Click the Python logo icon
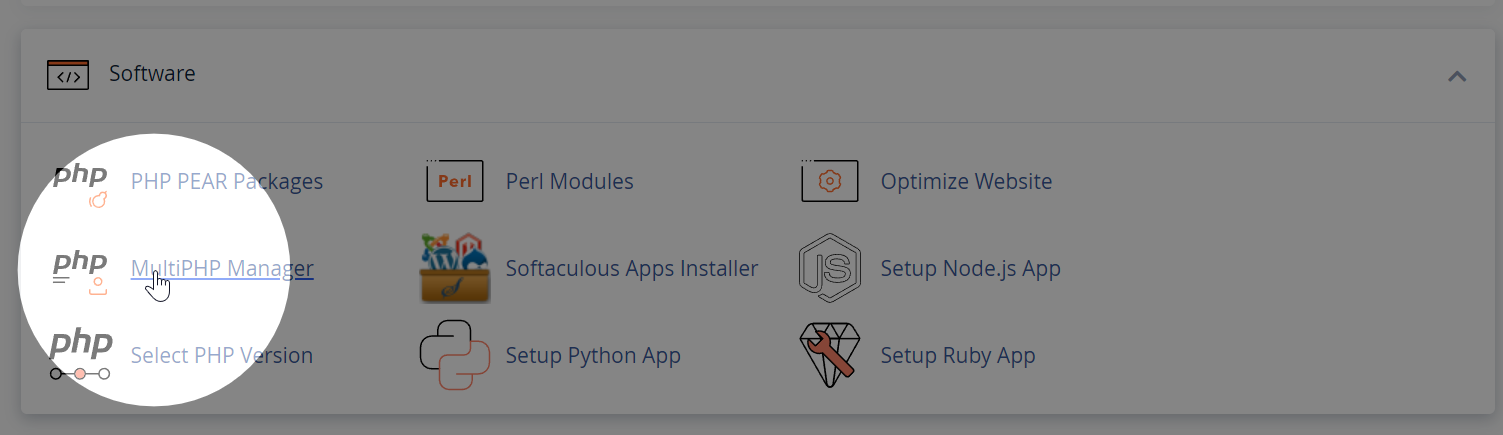 pos(455,355)
